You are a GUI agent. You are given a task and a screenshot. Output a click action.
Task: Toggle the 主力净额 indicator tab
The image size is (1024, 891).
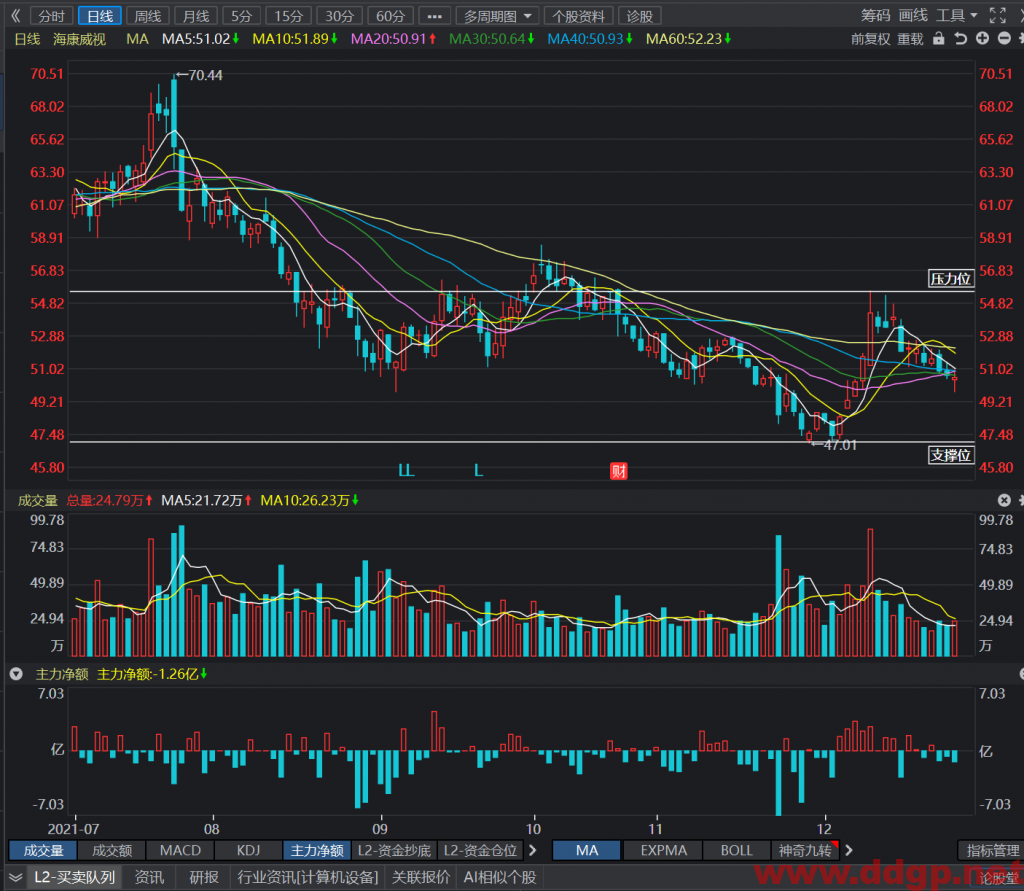click(317, 850)
